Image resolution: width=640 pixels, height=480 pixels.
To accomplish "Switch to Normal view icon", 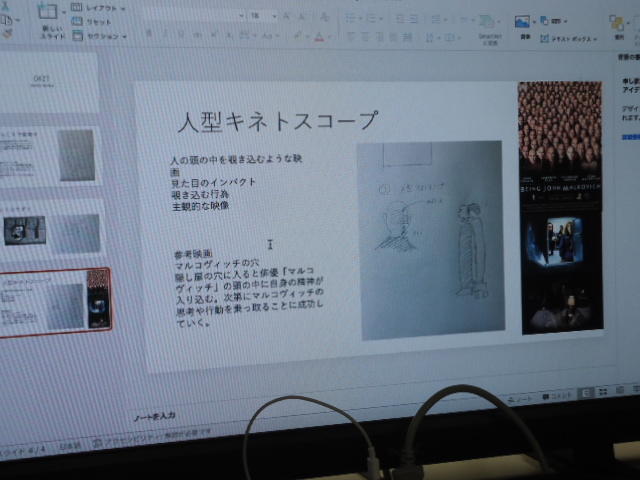I will click(586, 393).
